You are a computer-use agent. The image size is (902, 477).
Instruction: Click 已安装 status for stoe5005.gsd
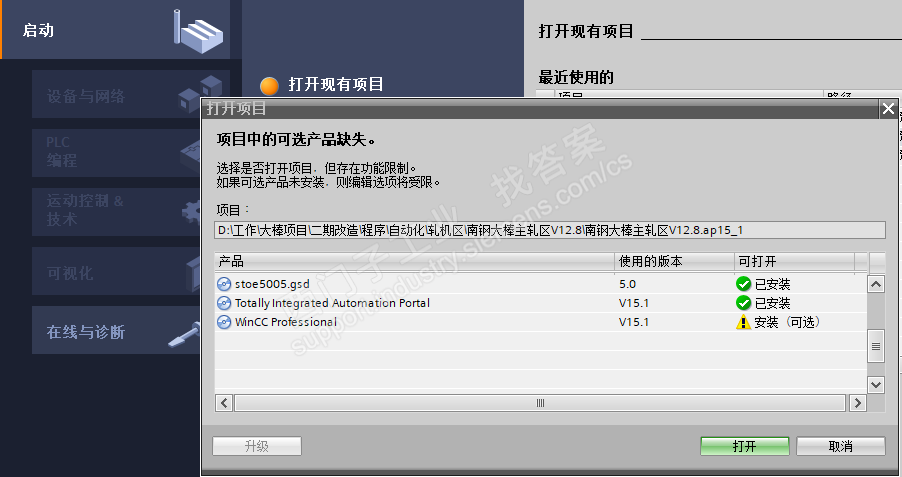click(773, 284)
